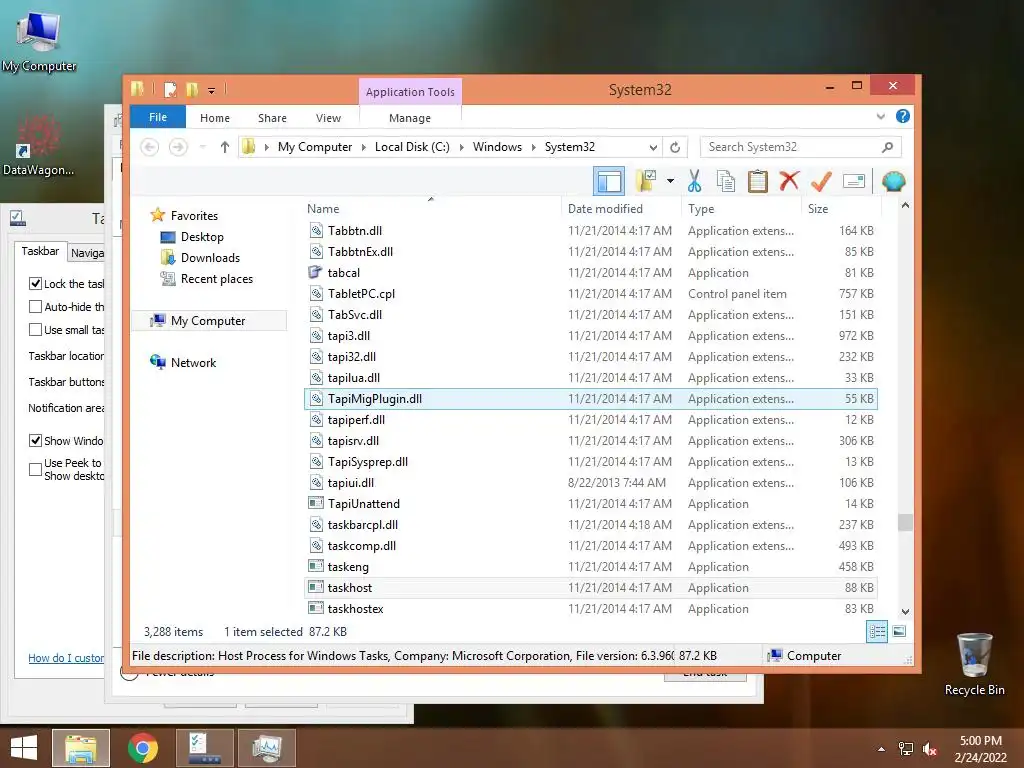This screenshot has height=768, width=1024.
Task: Open Classic Shell settings shell icon
Action: (893, 181)
